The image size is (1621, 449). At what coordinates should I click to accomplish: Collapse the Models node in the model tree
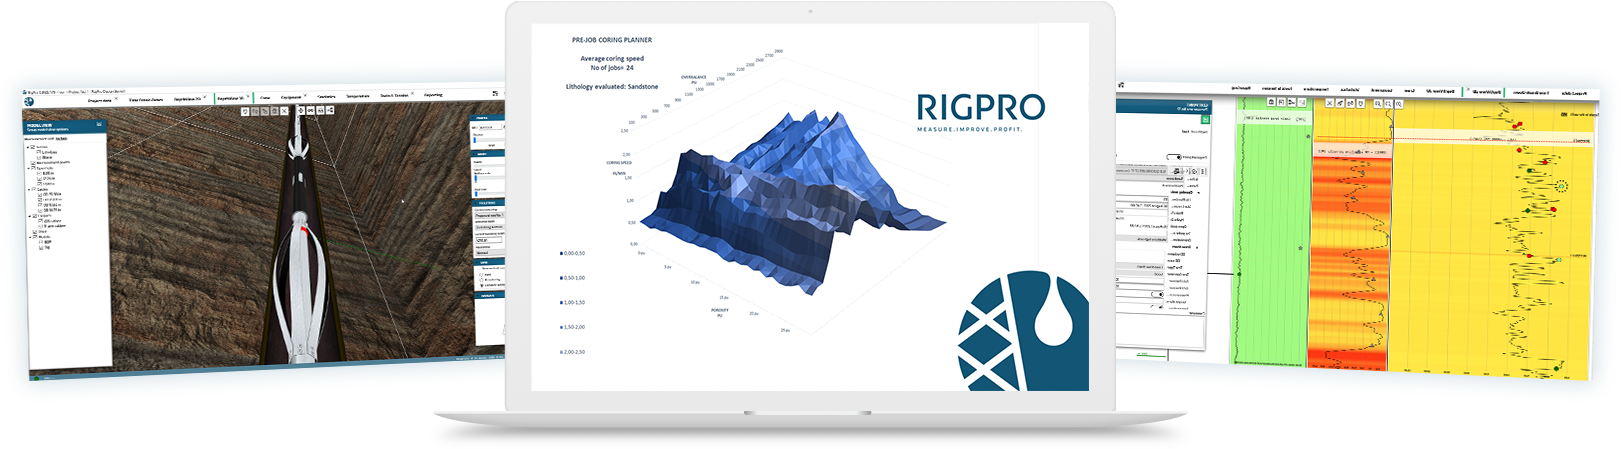(29, 236)
